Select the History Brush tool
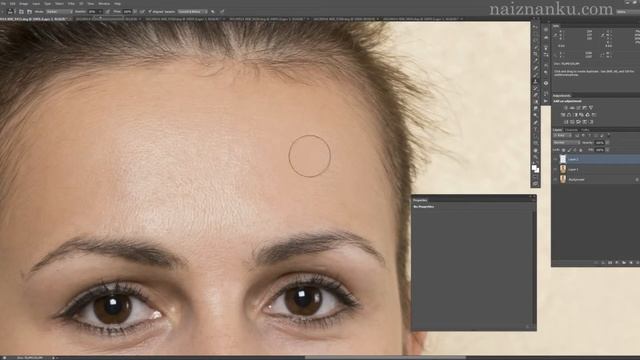Image resolution: width=640 pixels, height=360 pixels. tap(536, 88)
